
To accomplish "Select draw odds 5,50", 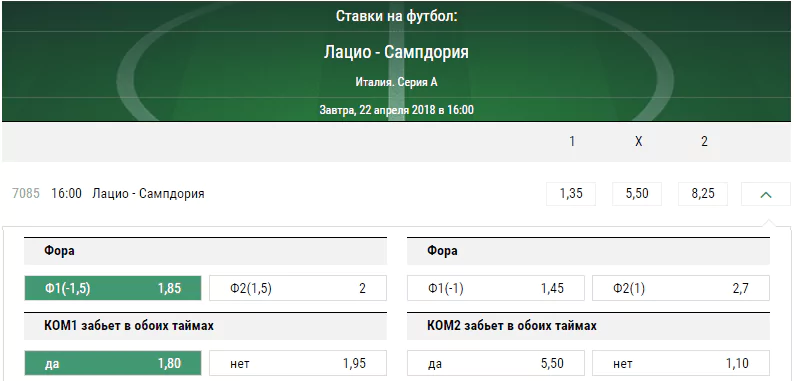I will (x=637, y=194).
